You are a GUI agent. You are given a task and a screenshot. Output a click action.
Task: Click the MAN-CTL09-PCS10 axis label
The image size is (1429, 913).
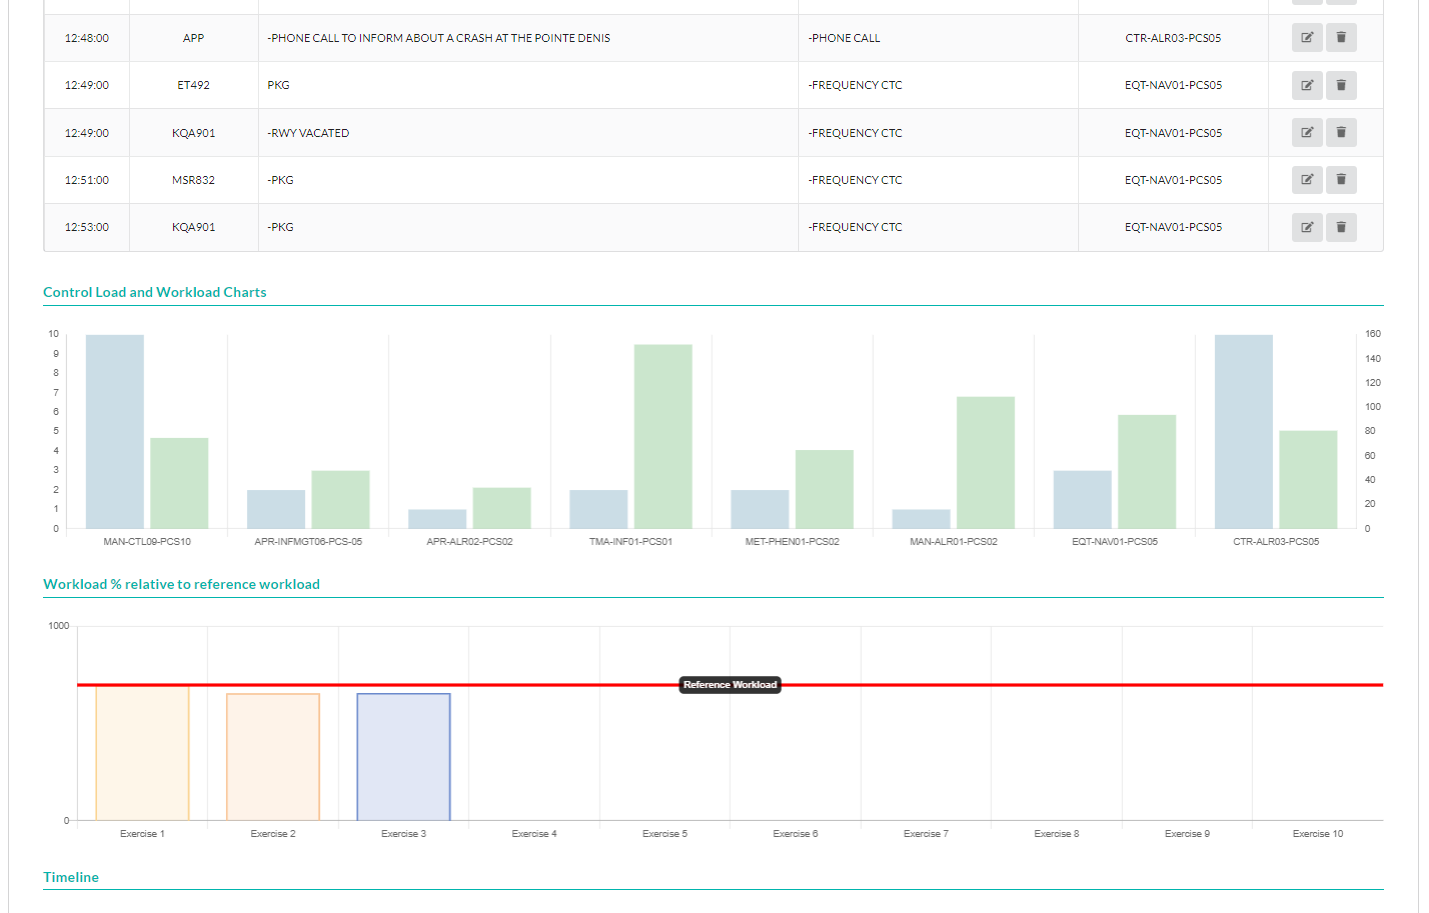click(x=147, y=542)
